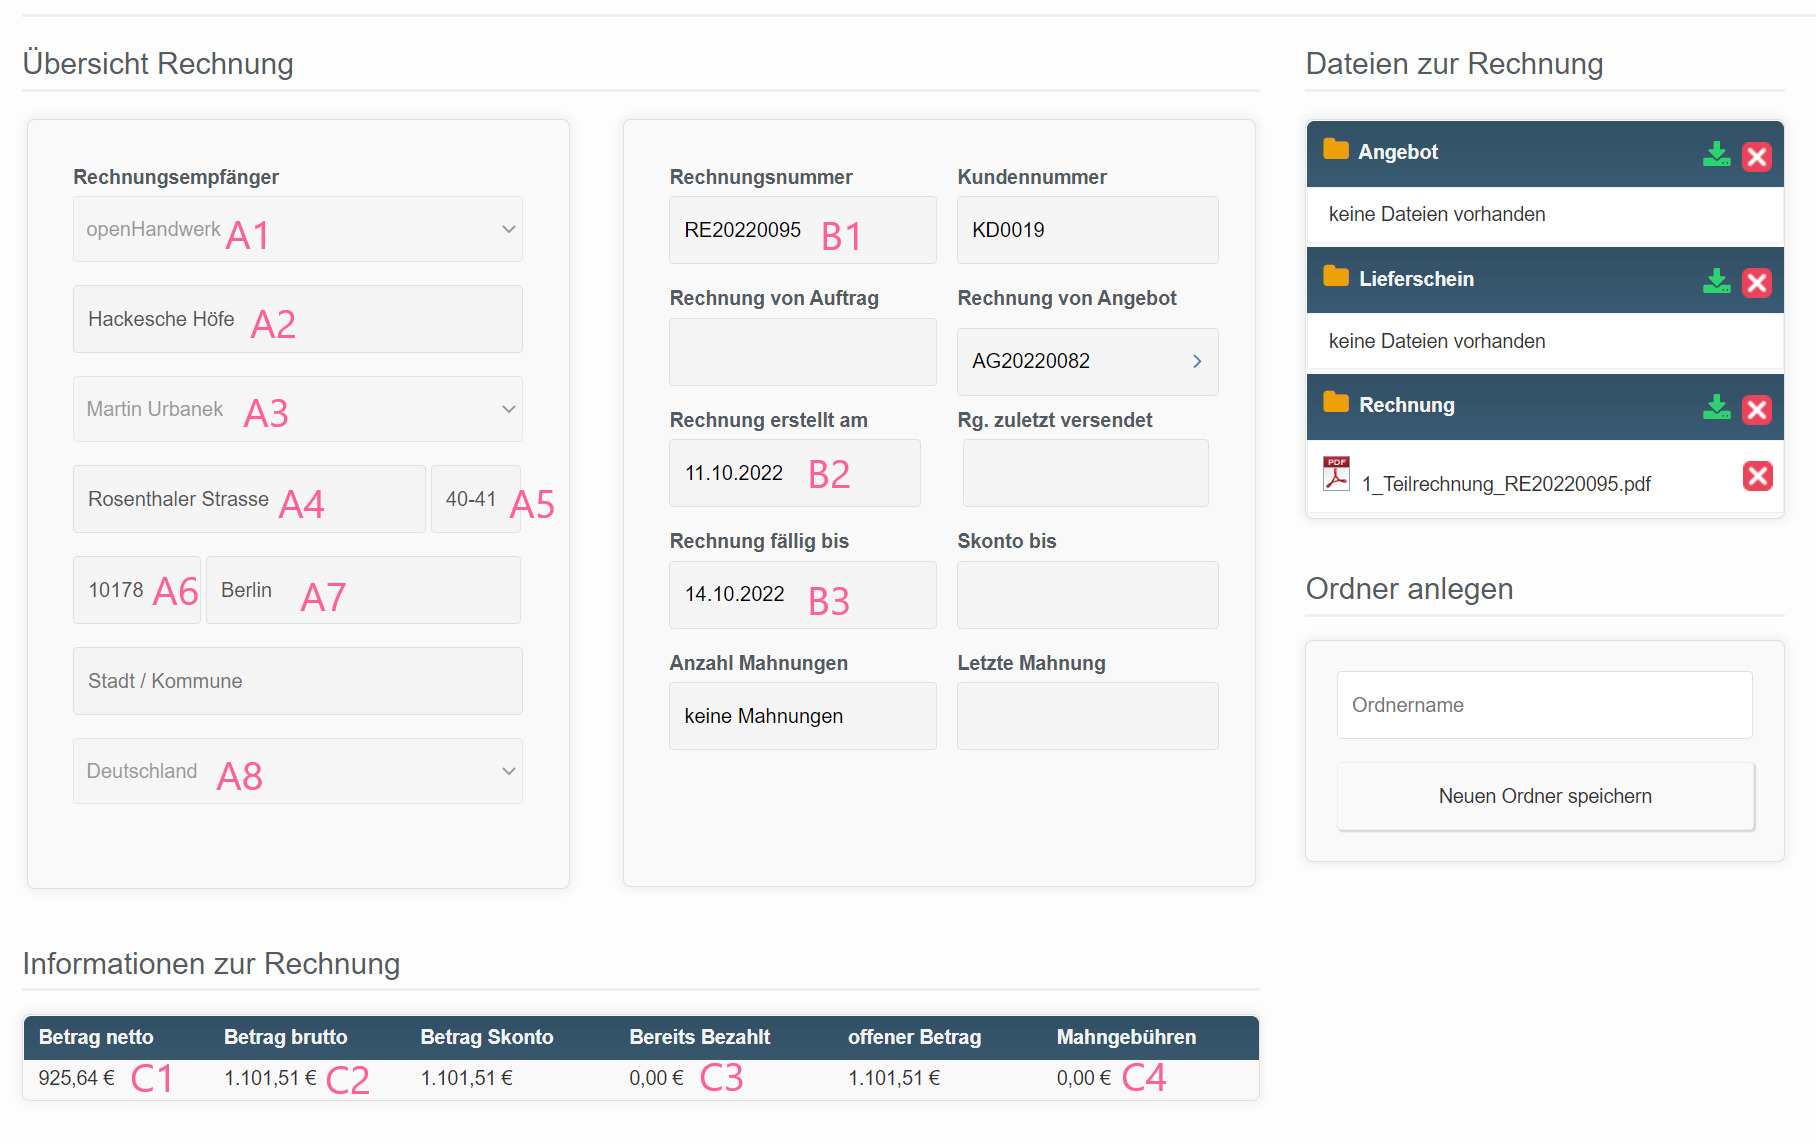Screen dimensions: 1816x1144
Task: Click the Angebot folder icon
Action: (x=1336, y=150)
